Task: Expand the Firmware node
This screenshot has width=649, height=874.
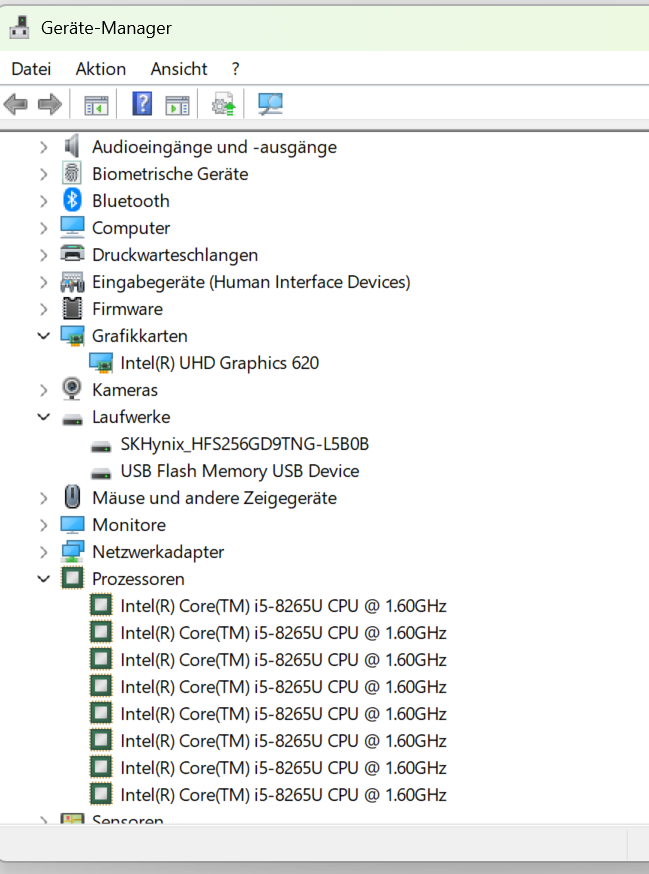Action: coord(43,309)
